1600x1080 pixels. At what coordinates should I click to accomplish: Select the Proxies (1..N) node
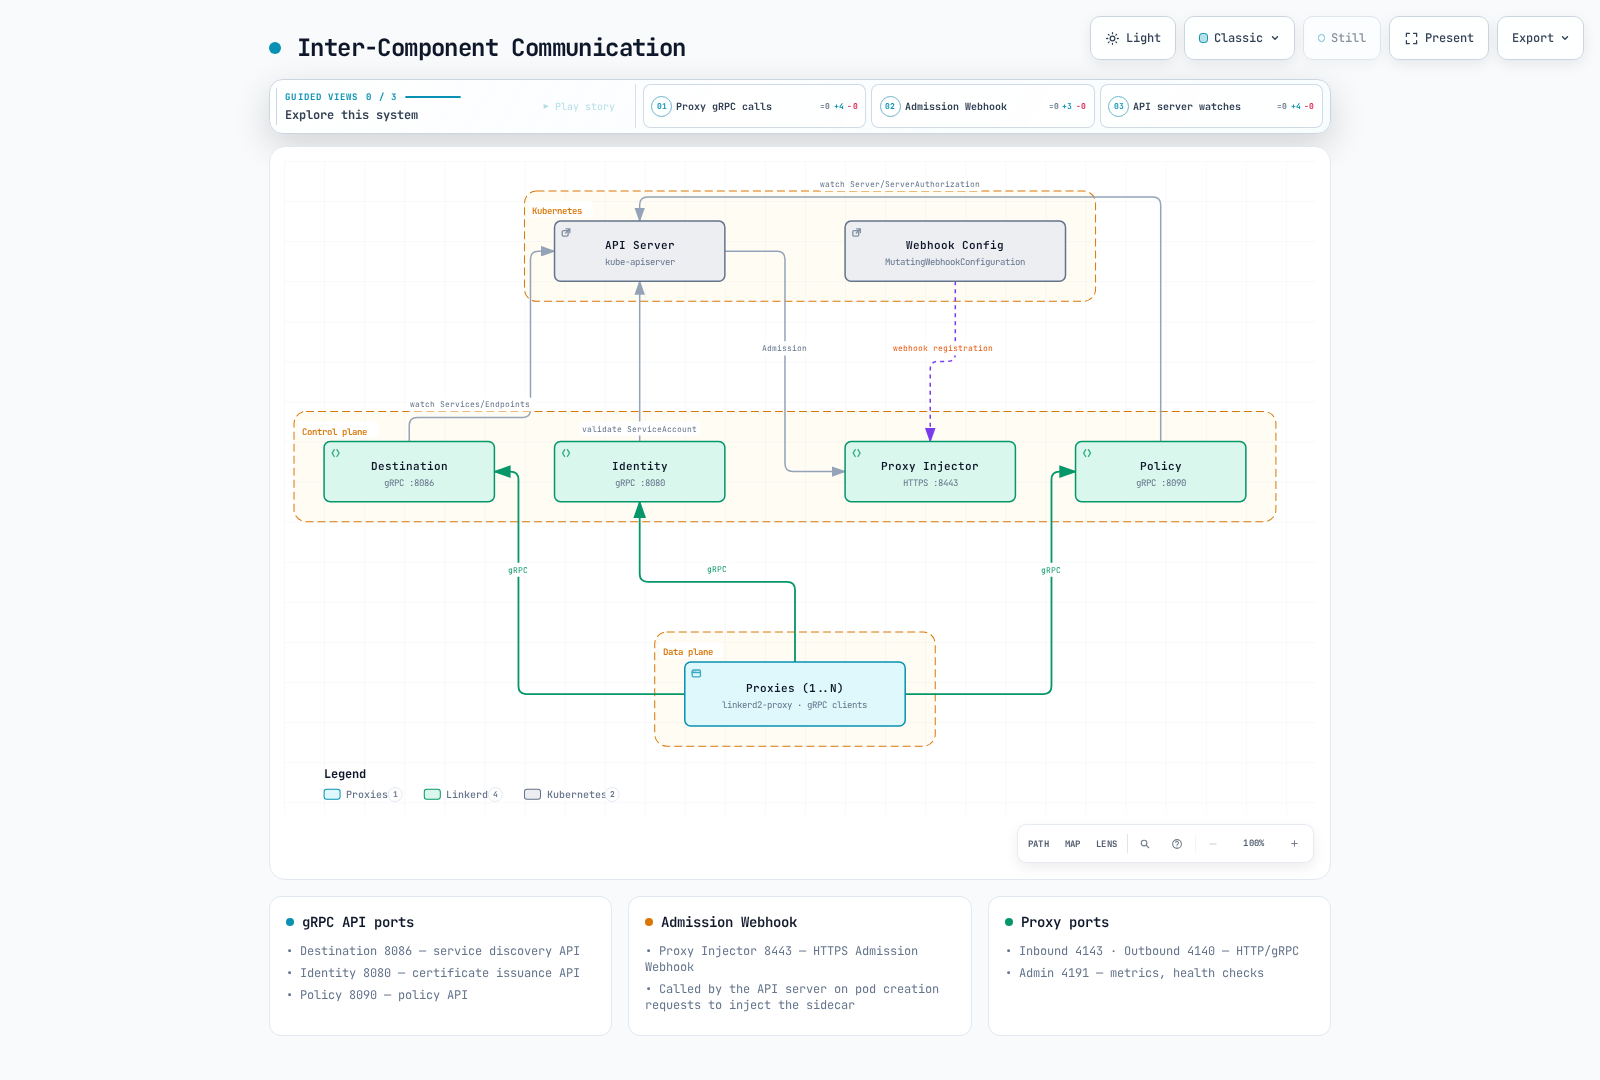(x=795, y=694)
